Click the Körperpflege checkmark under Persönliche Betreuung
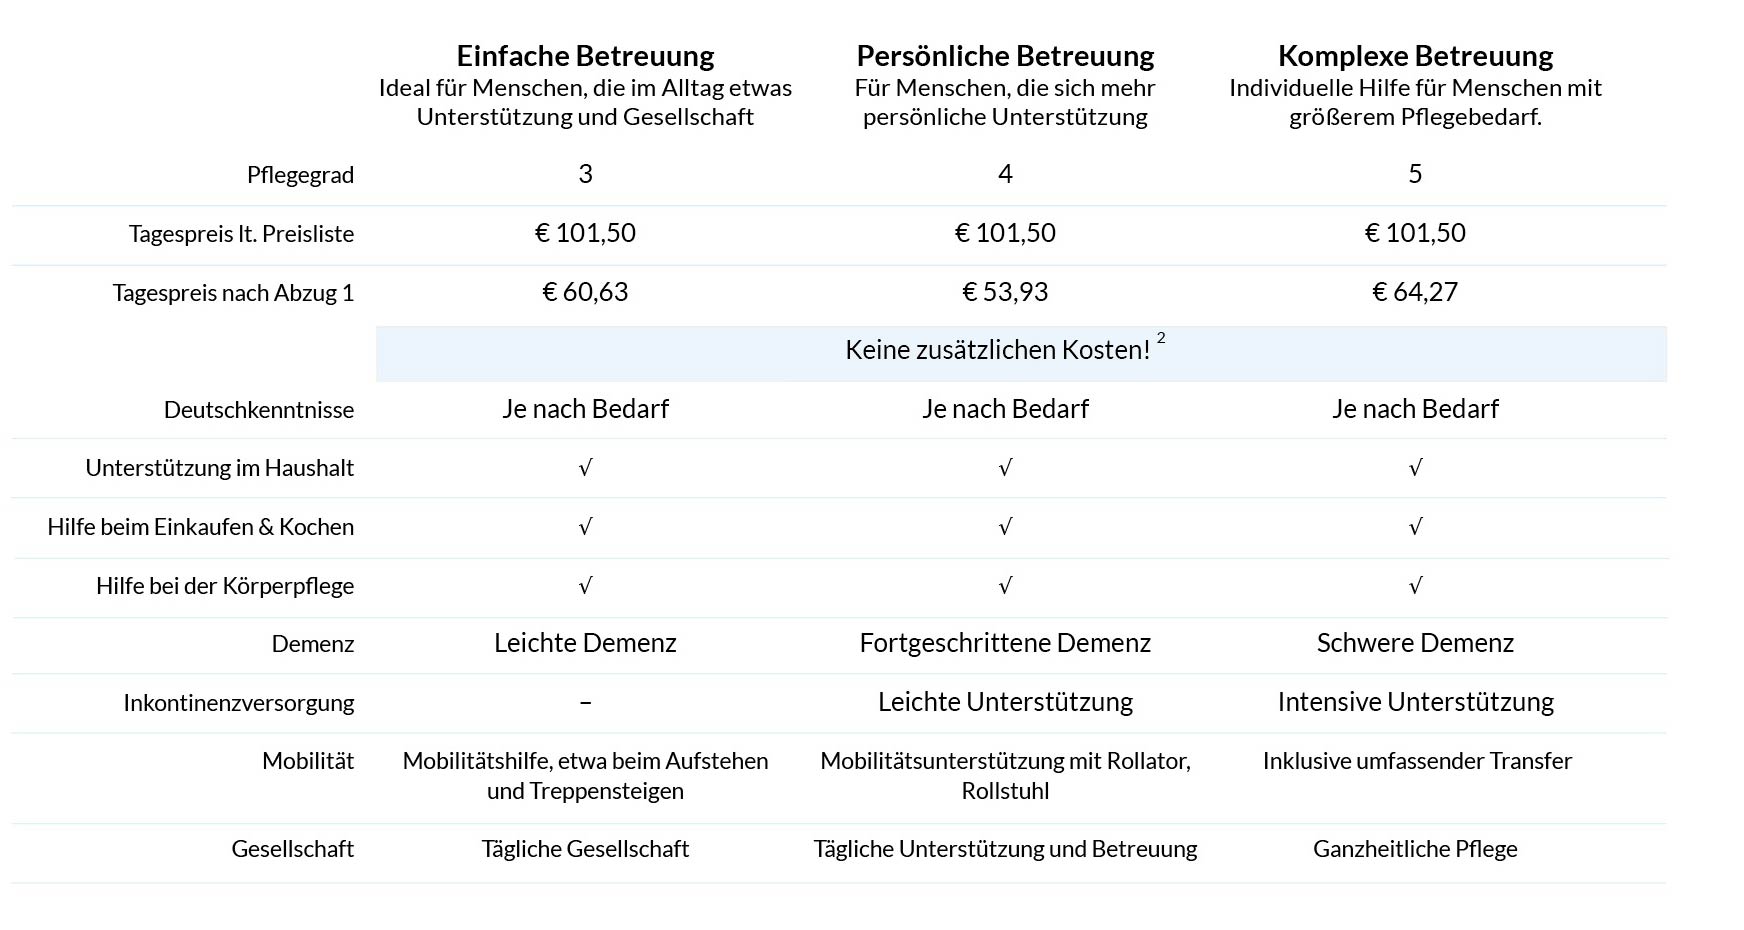The width and height of the screenshot is (1744, 930). point(1005,586)
